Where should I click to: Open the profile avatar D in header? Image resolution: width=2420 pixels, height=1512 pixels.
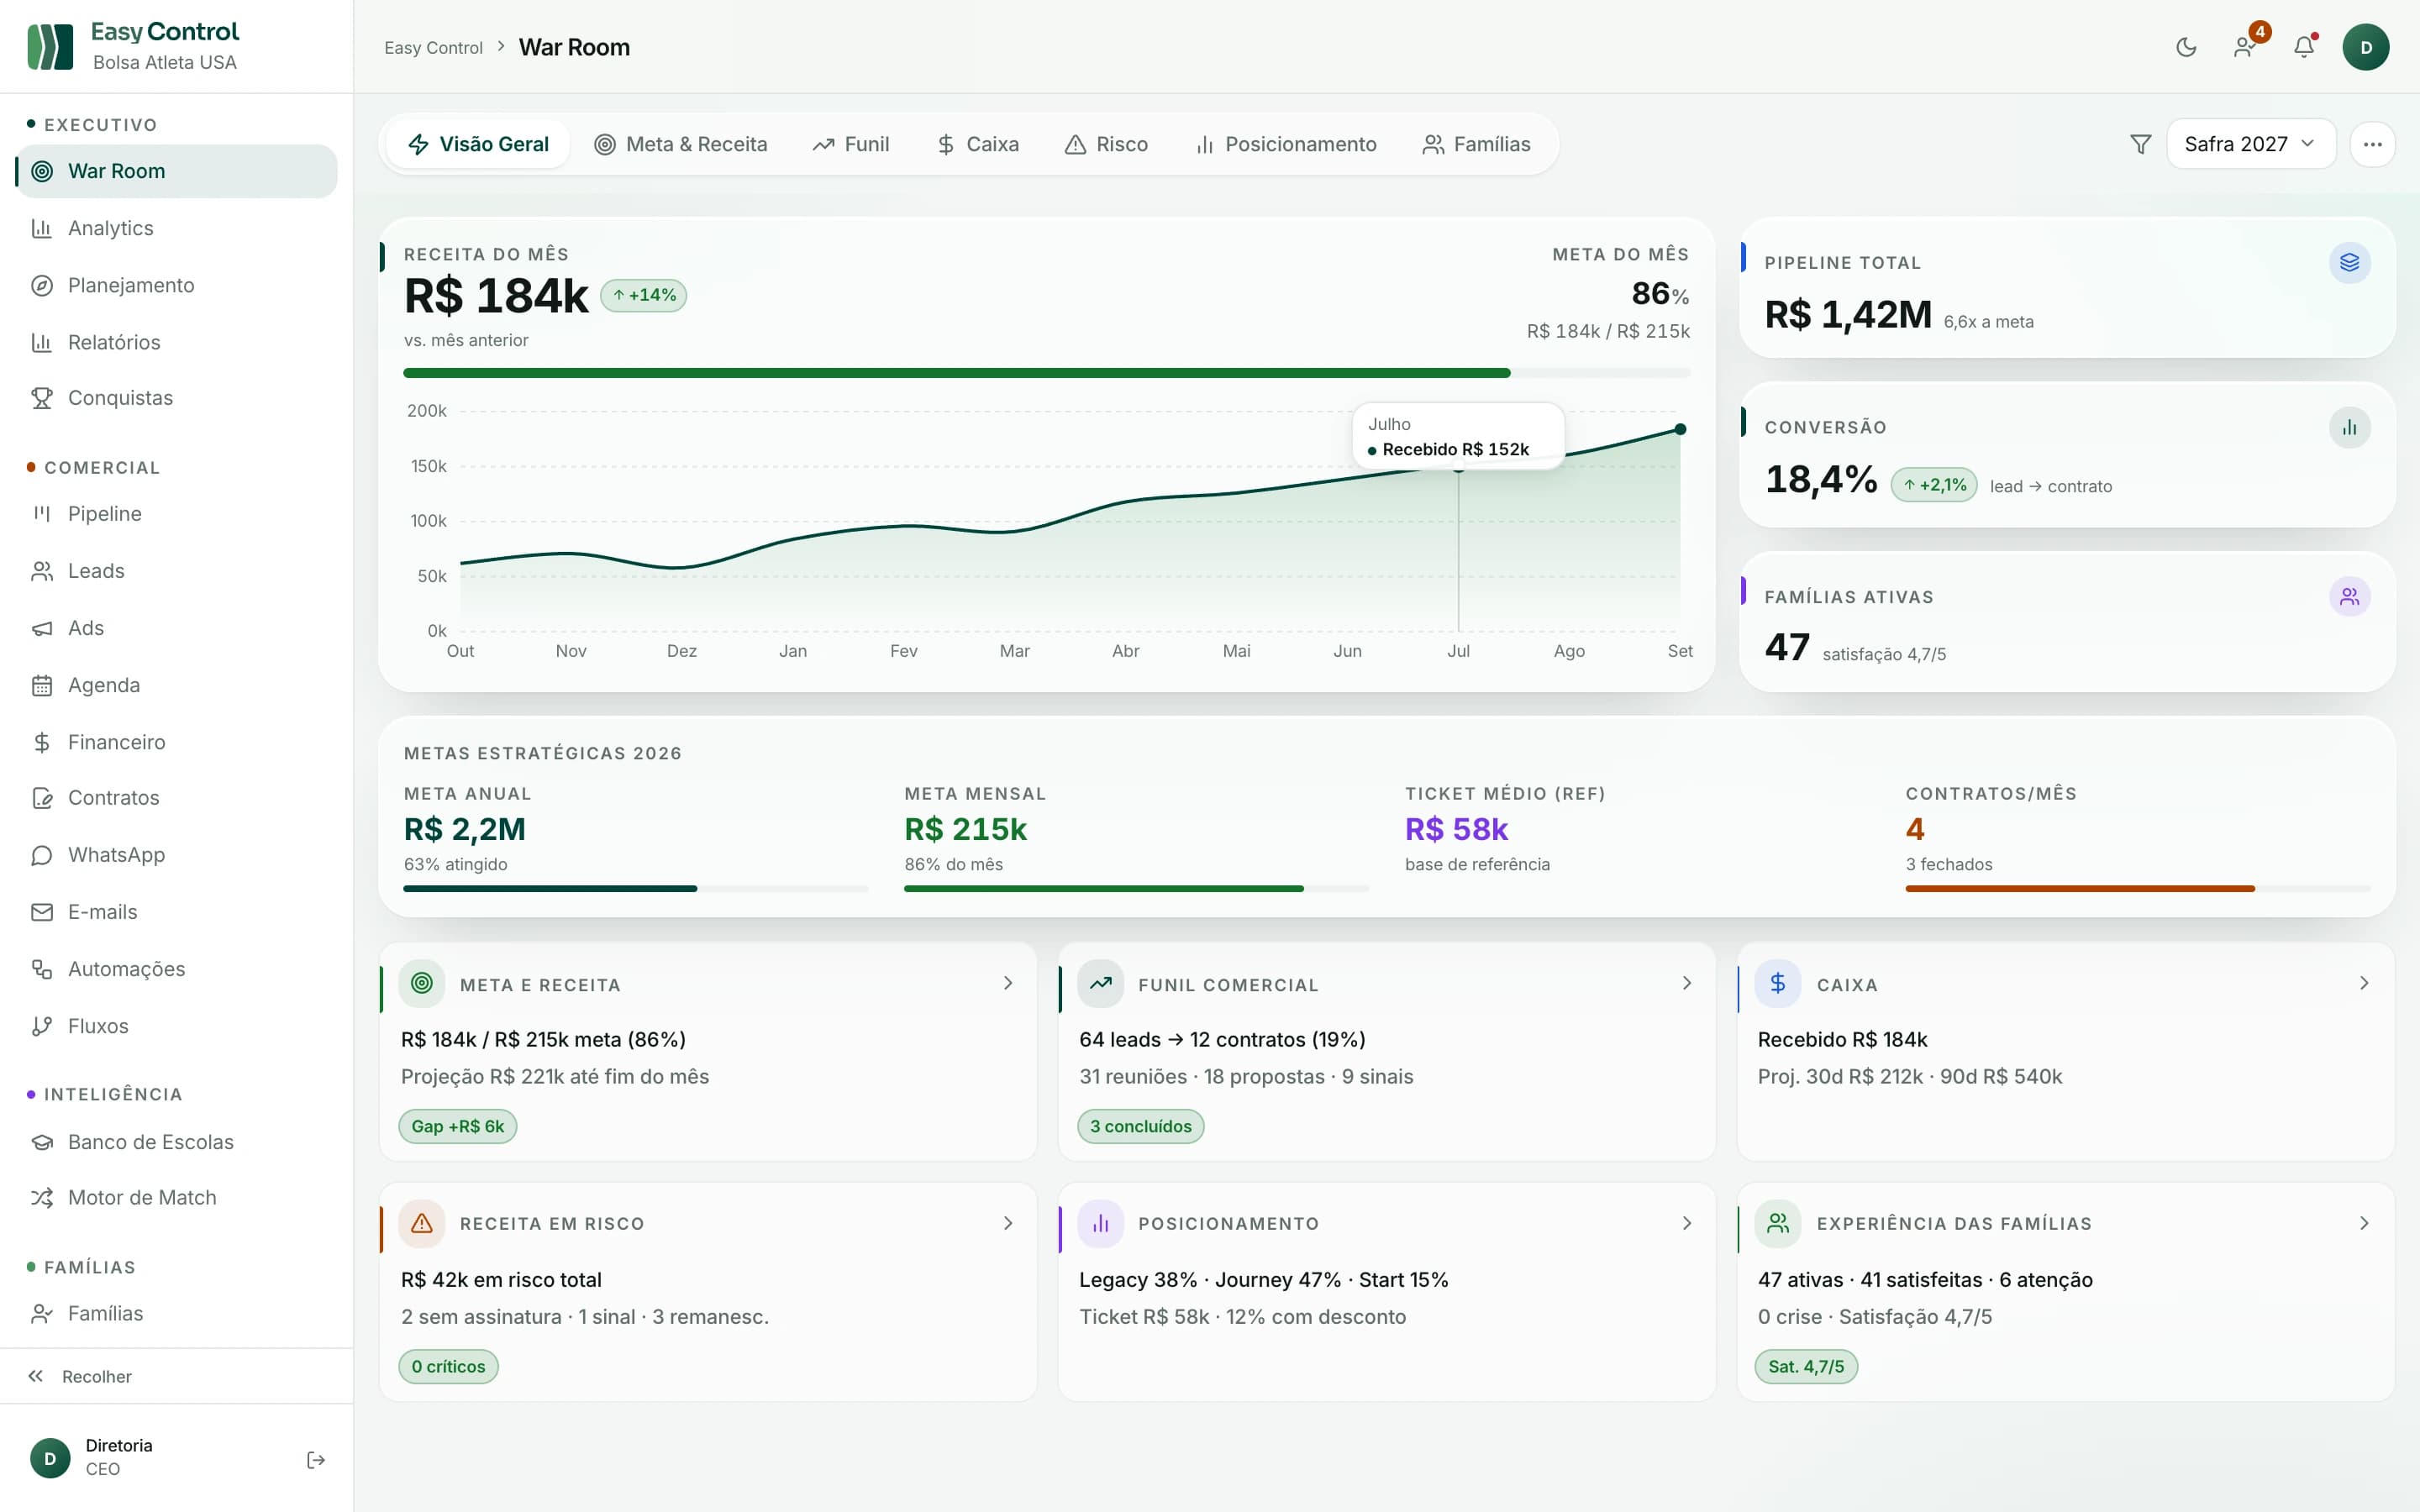pos(2366,47)
